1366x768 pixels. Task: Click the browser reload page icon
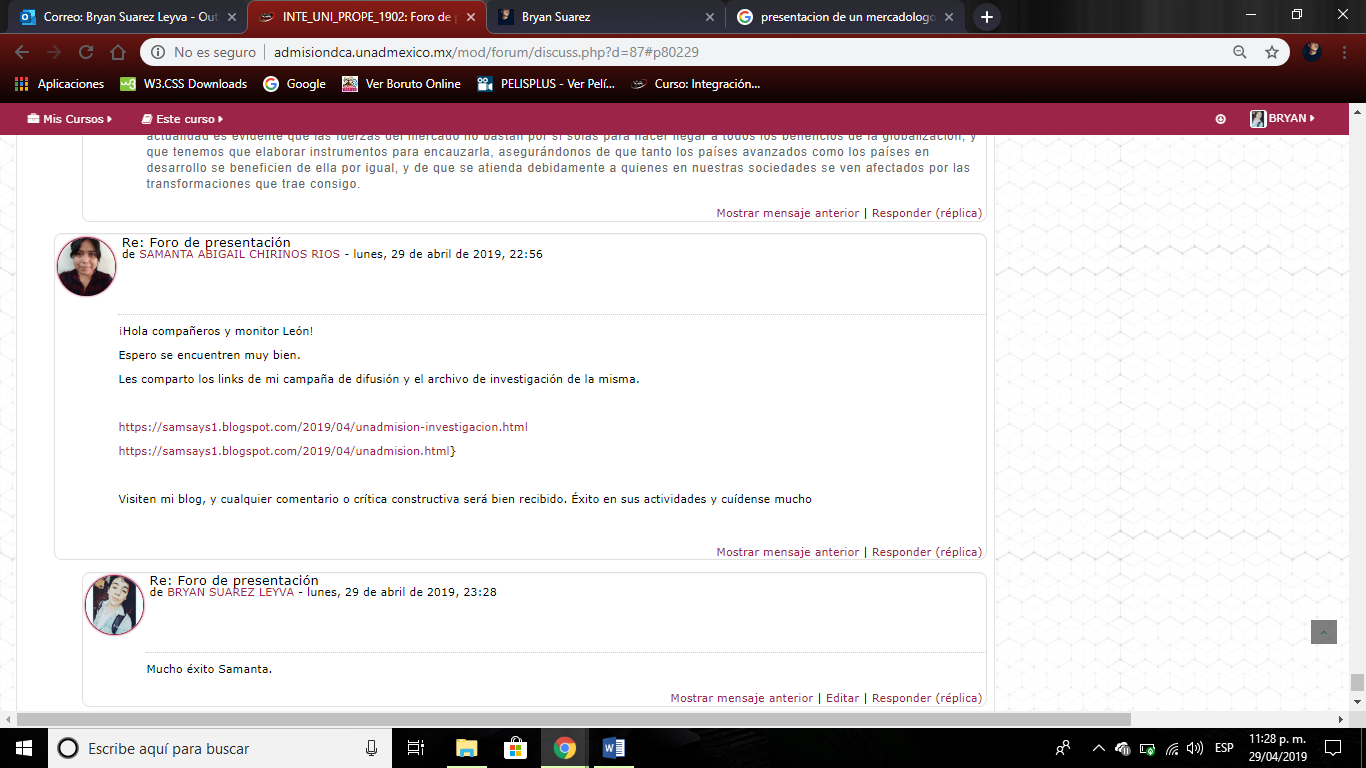86,52
